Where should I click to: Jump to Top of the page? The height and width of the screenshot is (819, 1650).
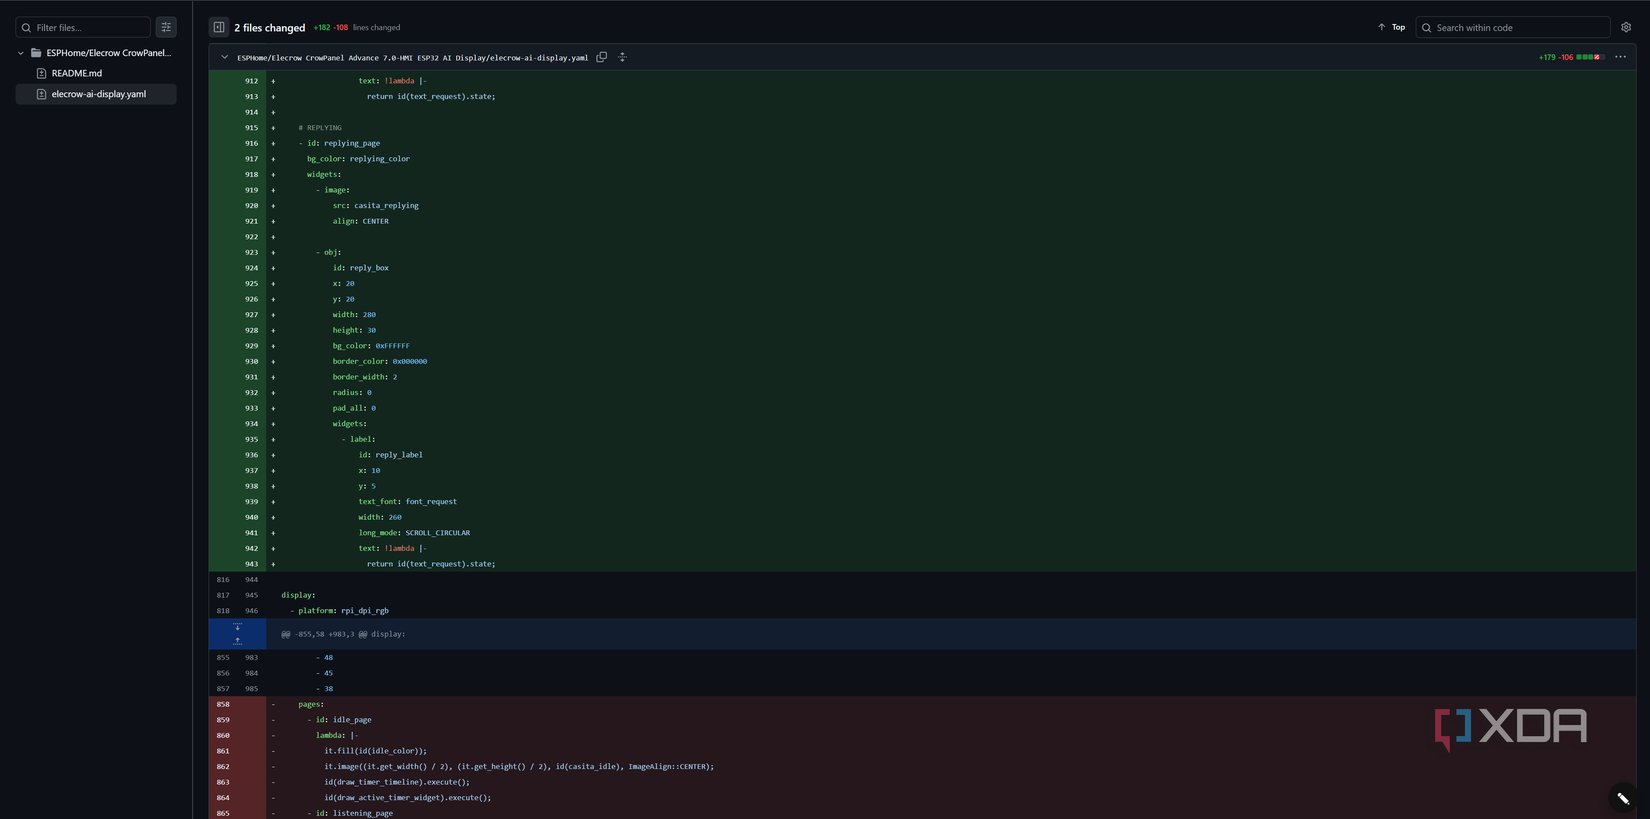(x=1391, y=27)
